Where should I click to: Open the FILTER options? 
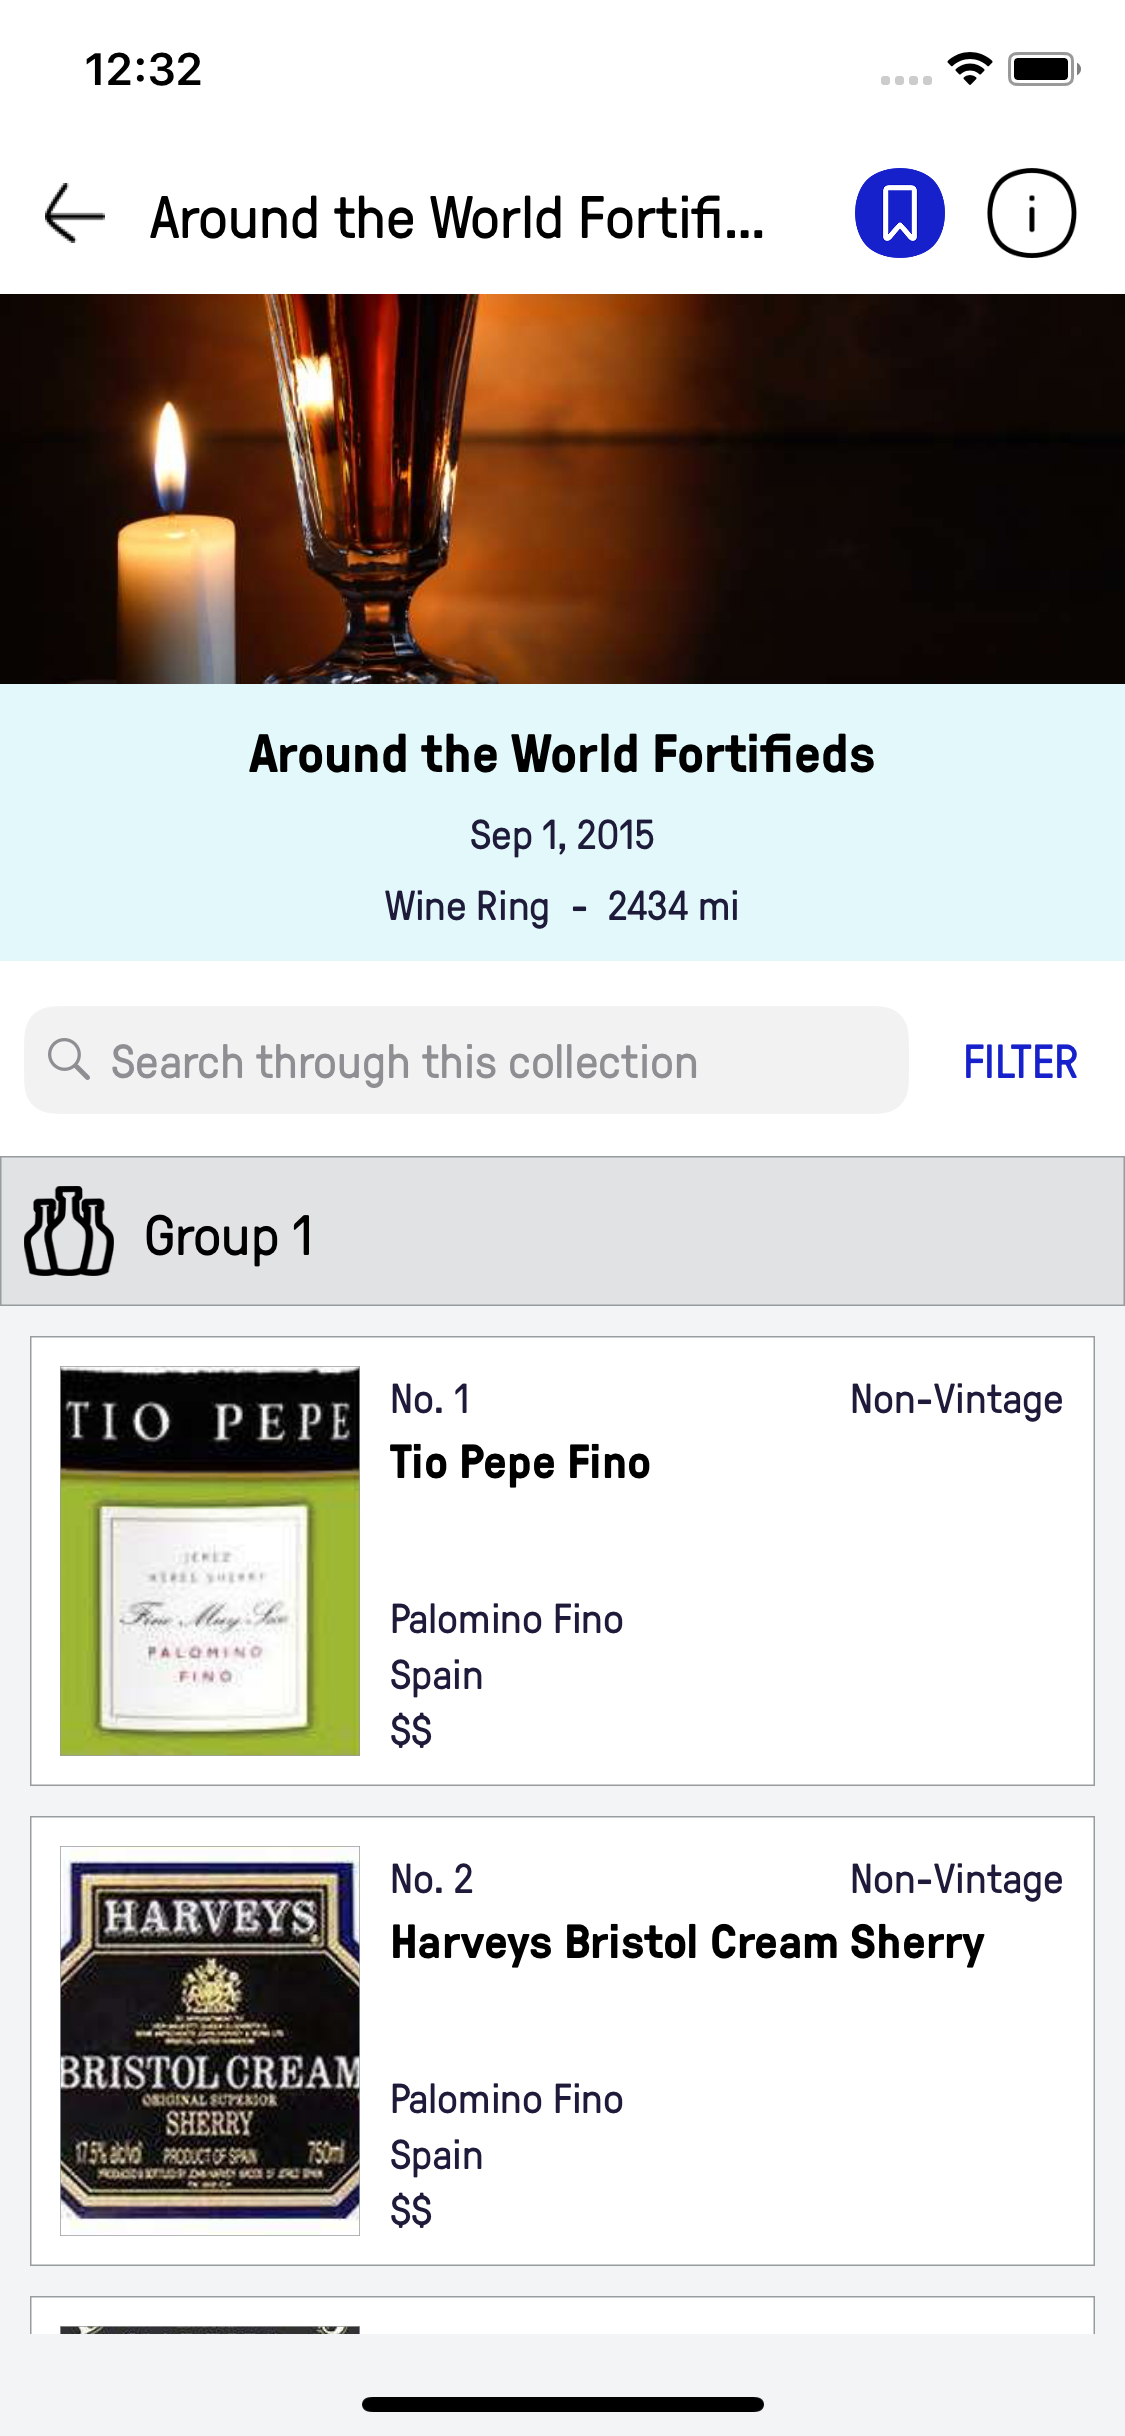coord(1019,1062)
